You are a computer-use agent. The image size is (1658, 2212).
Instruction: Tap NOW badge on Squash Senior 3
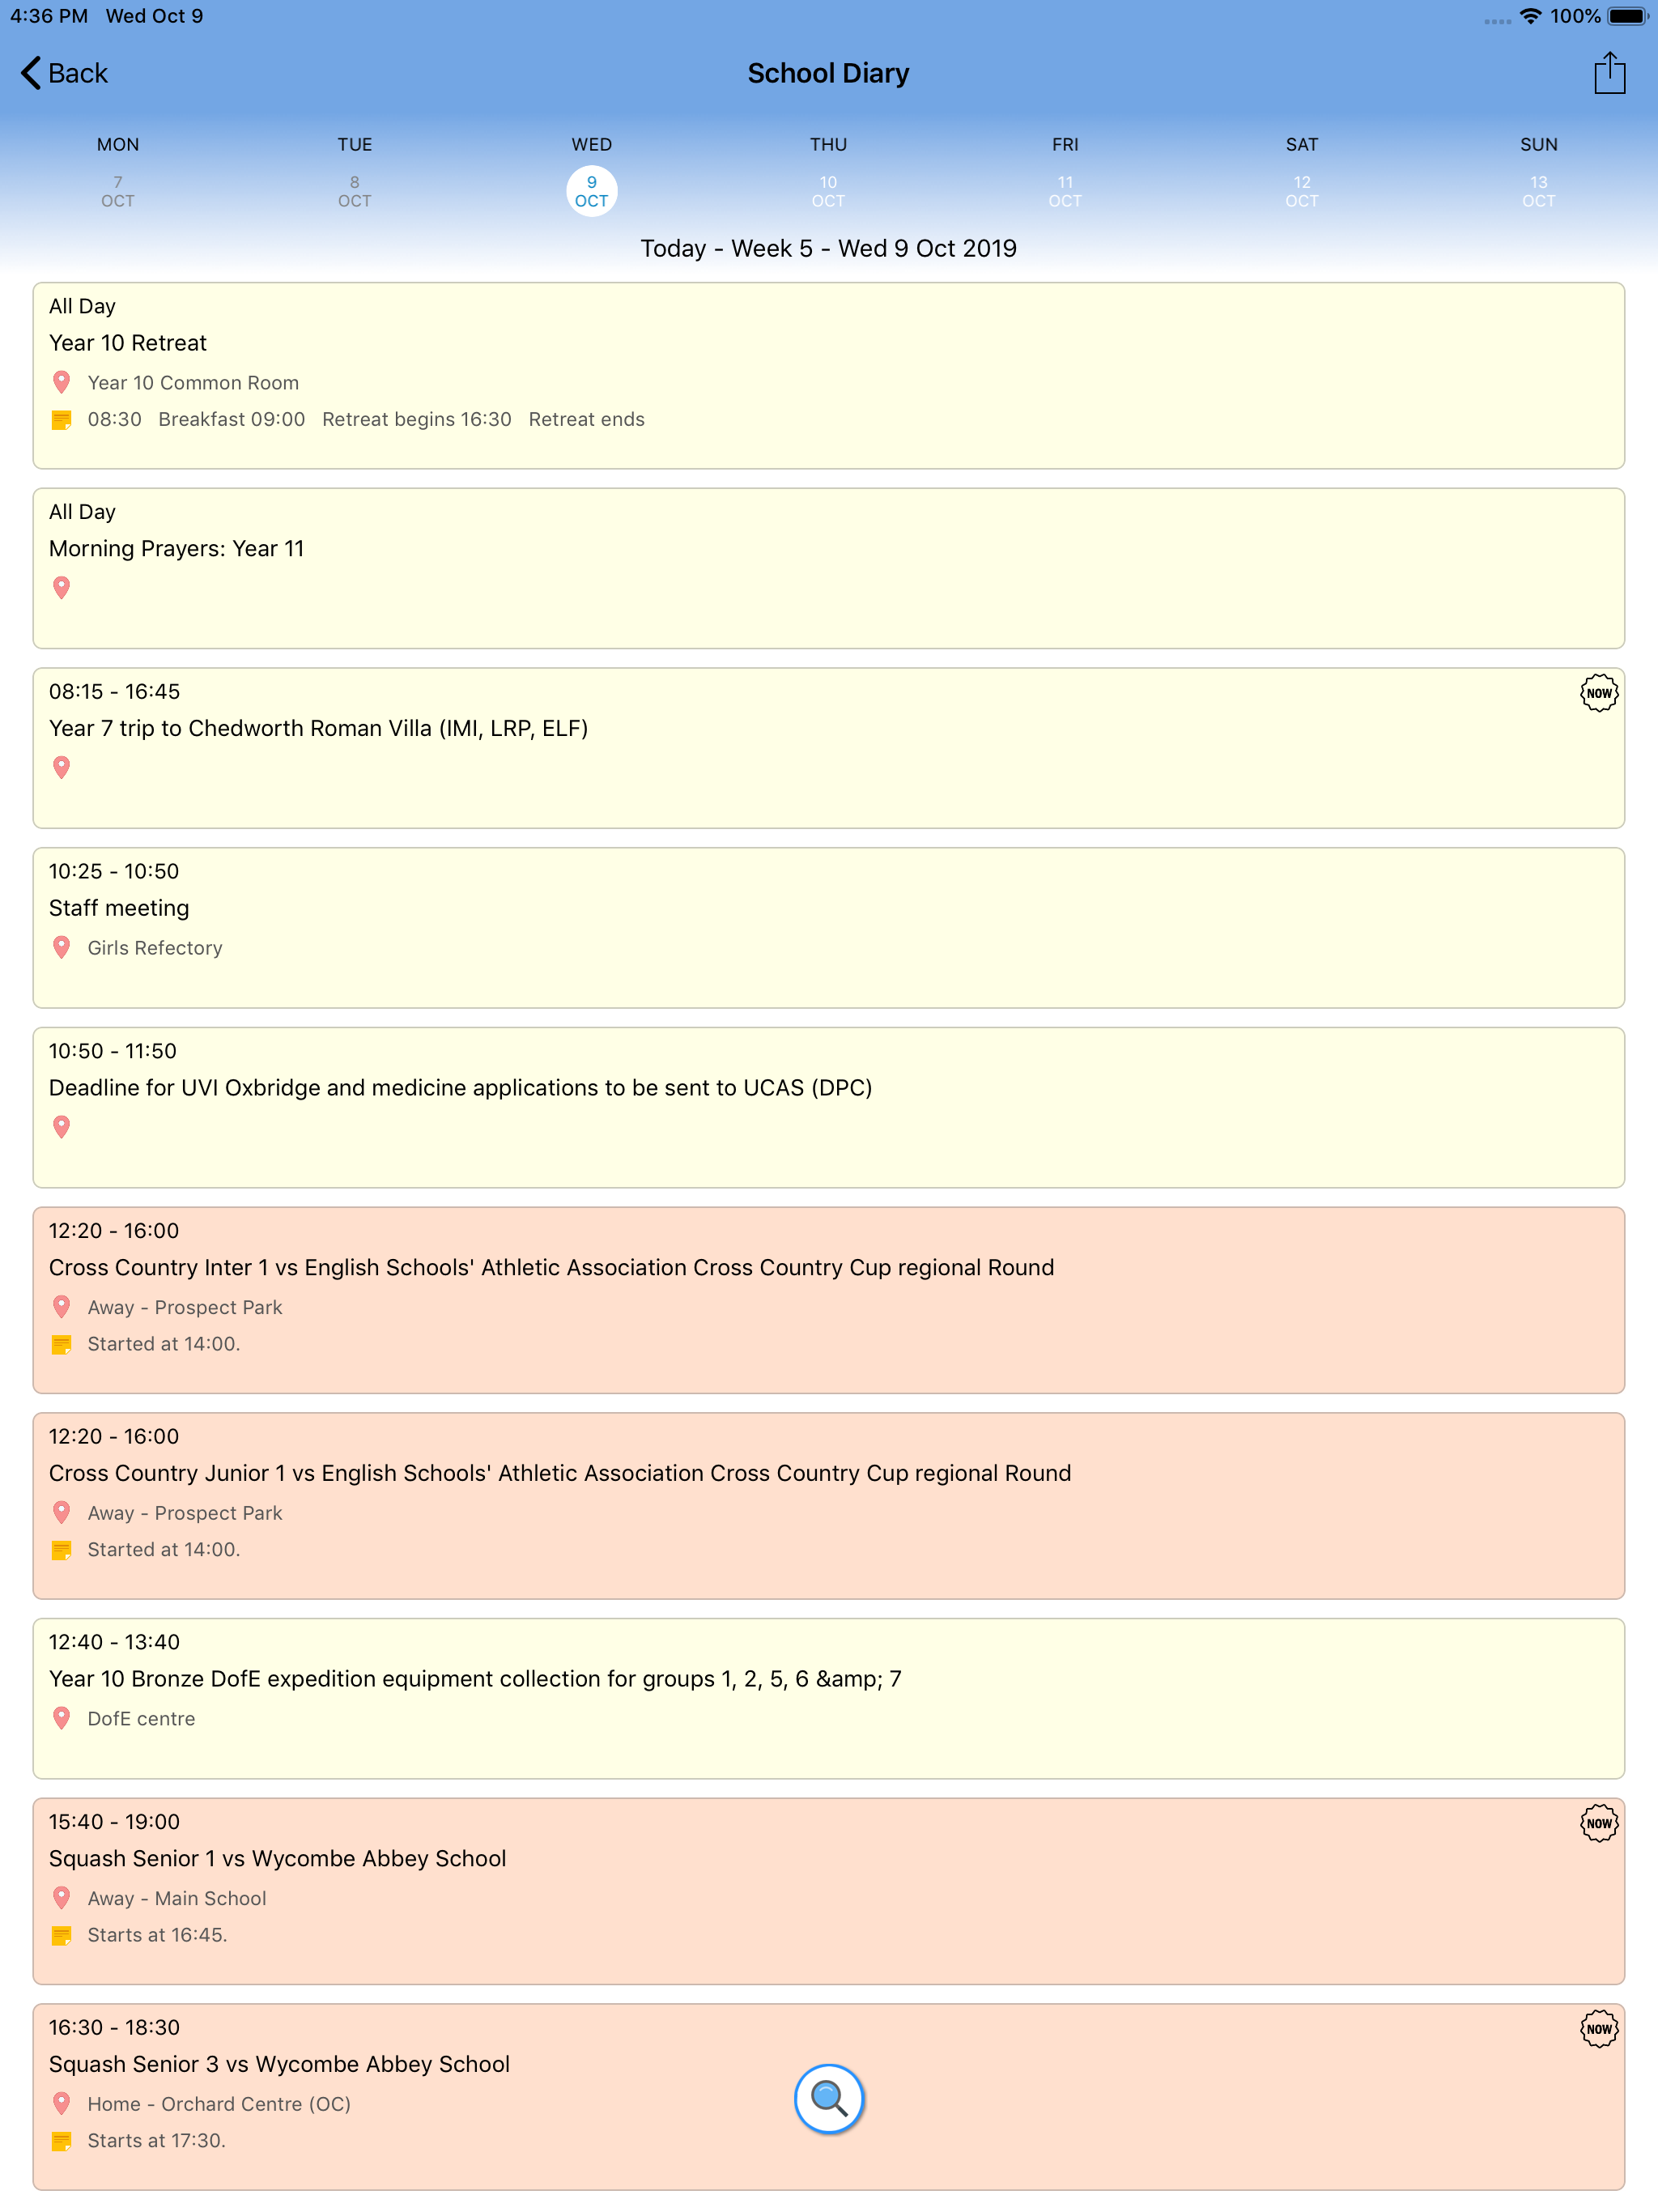[1598, 2028]
